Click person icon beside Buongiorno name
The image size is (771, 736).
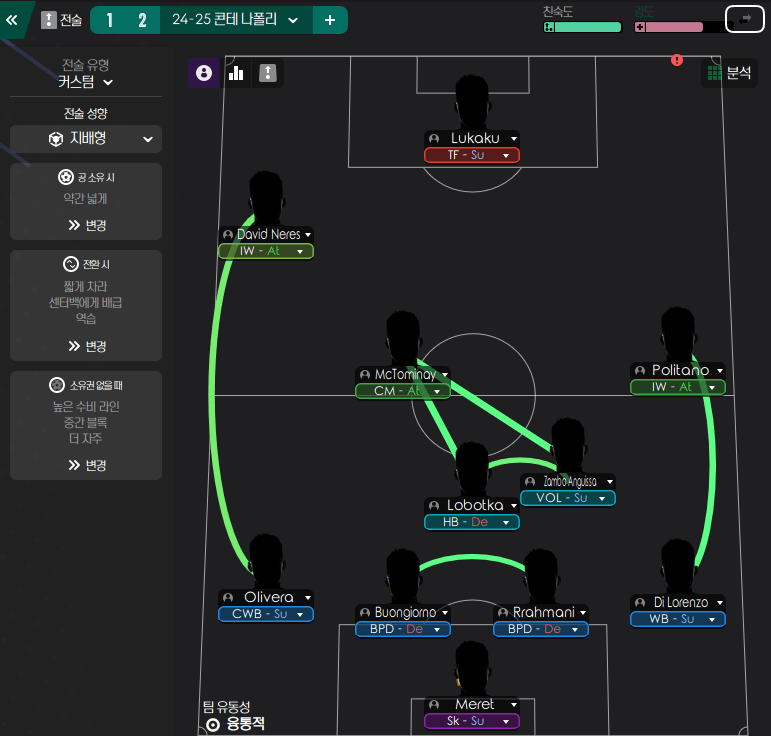pyautogui.click(x=365, y=613)
